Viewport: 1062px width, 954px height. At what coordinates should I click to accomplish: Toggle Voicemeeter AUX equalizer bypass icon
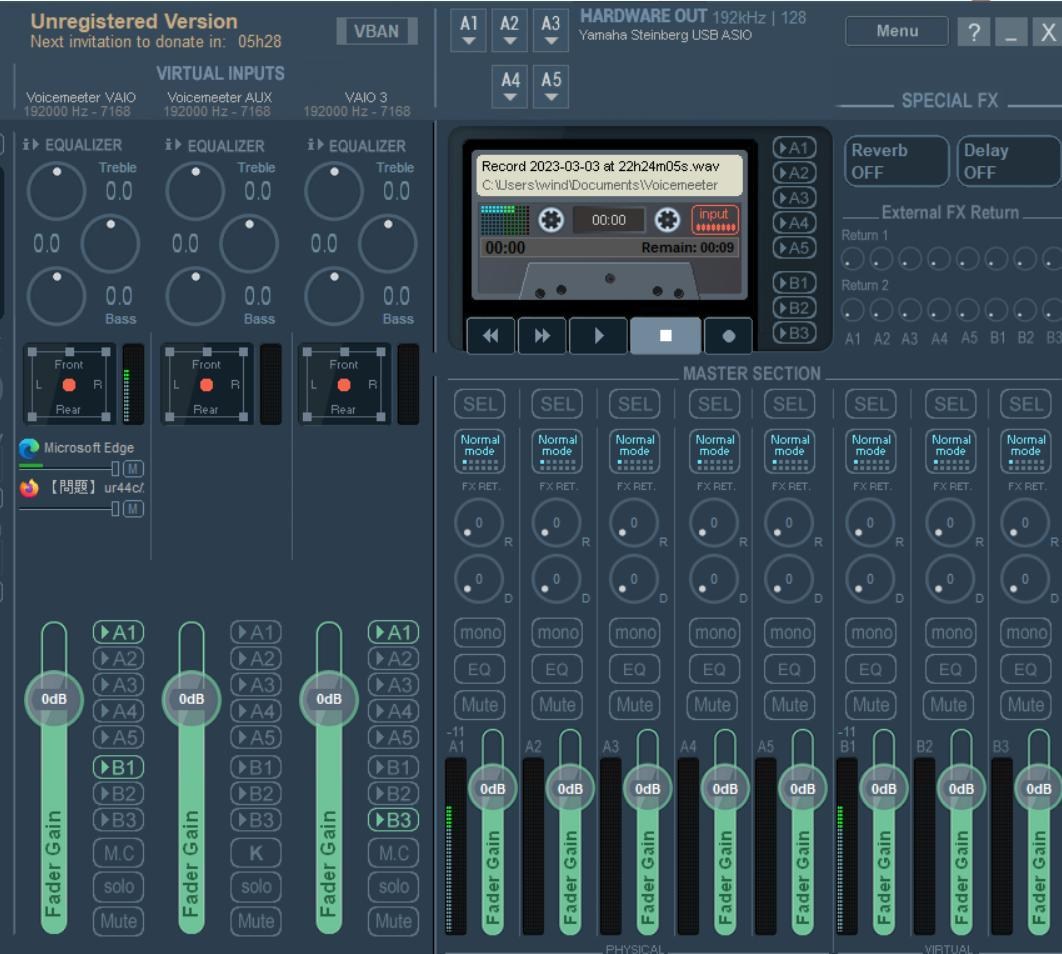(x=173, y=145)
